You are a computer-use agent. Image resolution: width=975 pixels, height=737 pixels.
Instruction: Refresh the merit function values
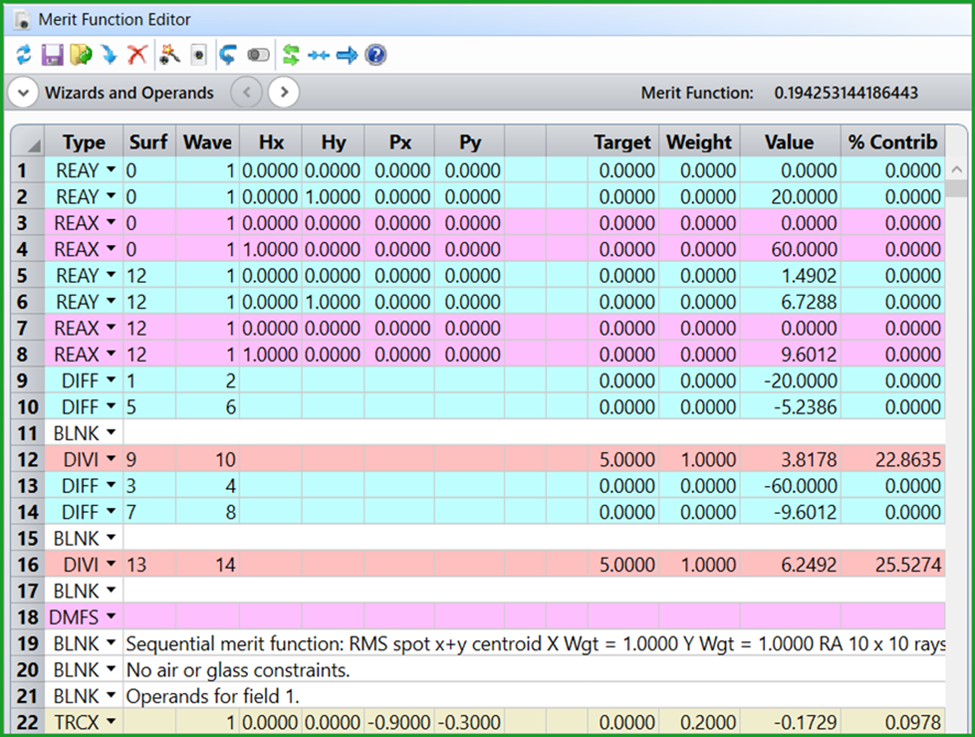(22, 54)
